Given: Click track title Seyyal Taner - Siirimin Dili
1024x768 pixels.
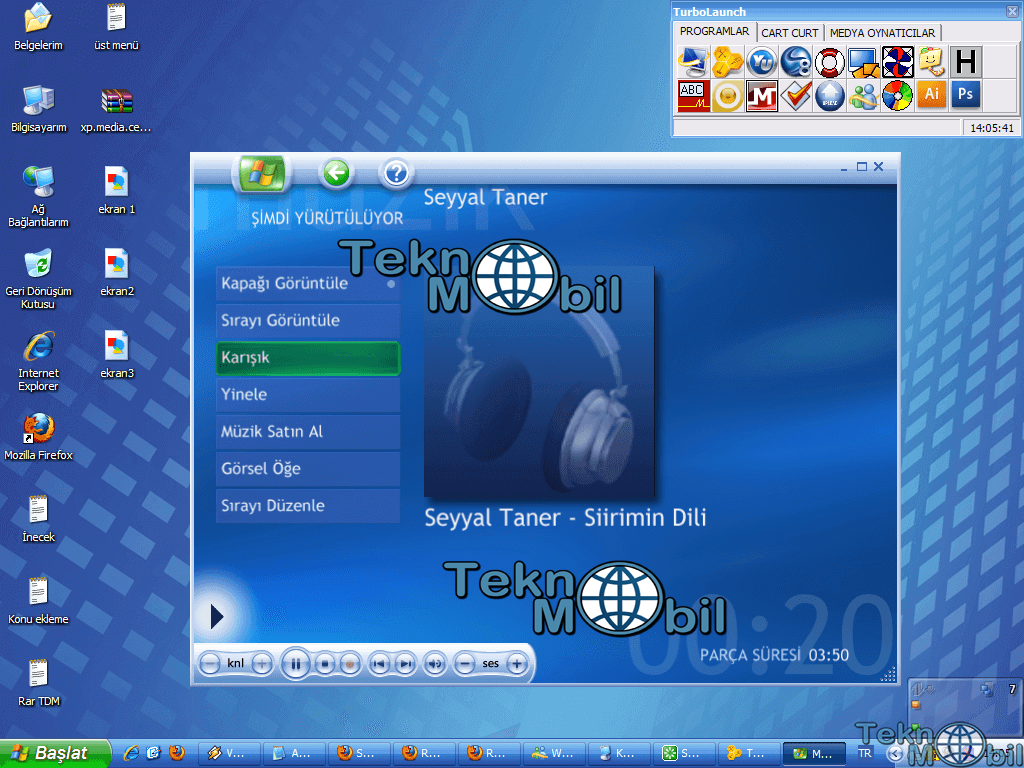Looking at the screenshot, I should (x=565, y=518).
